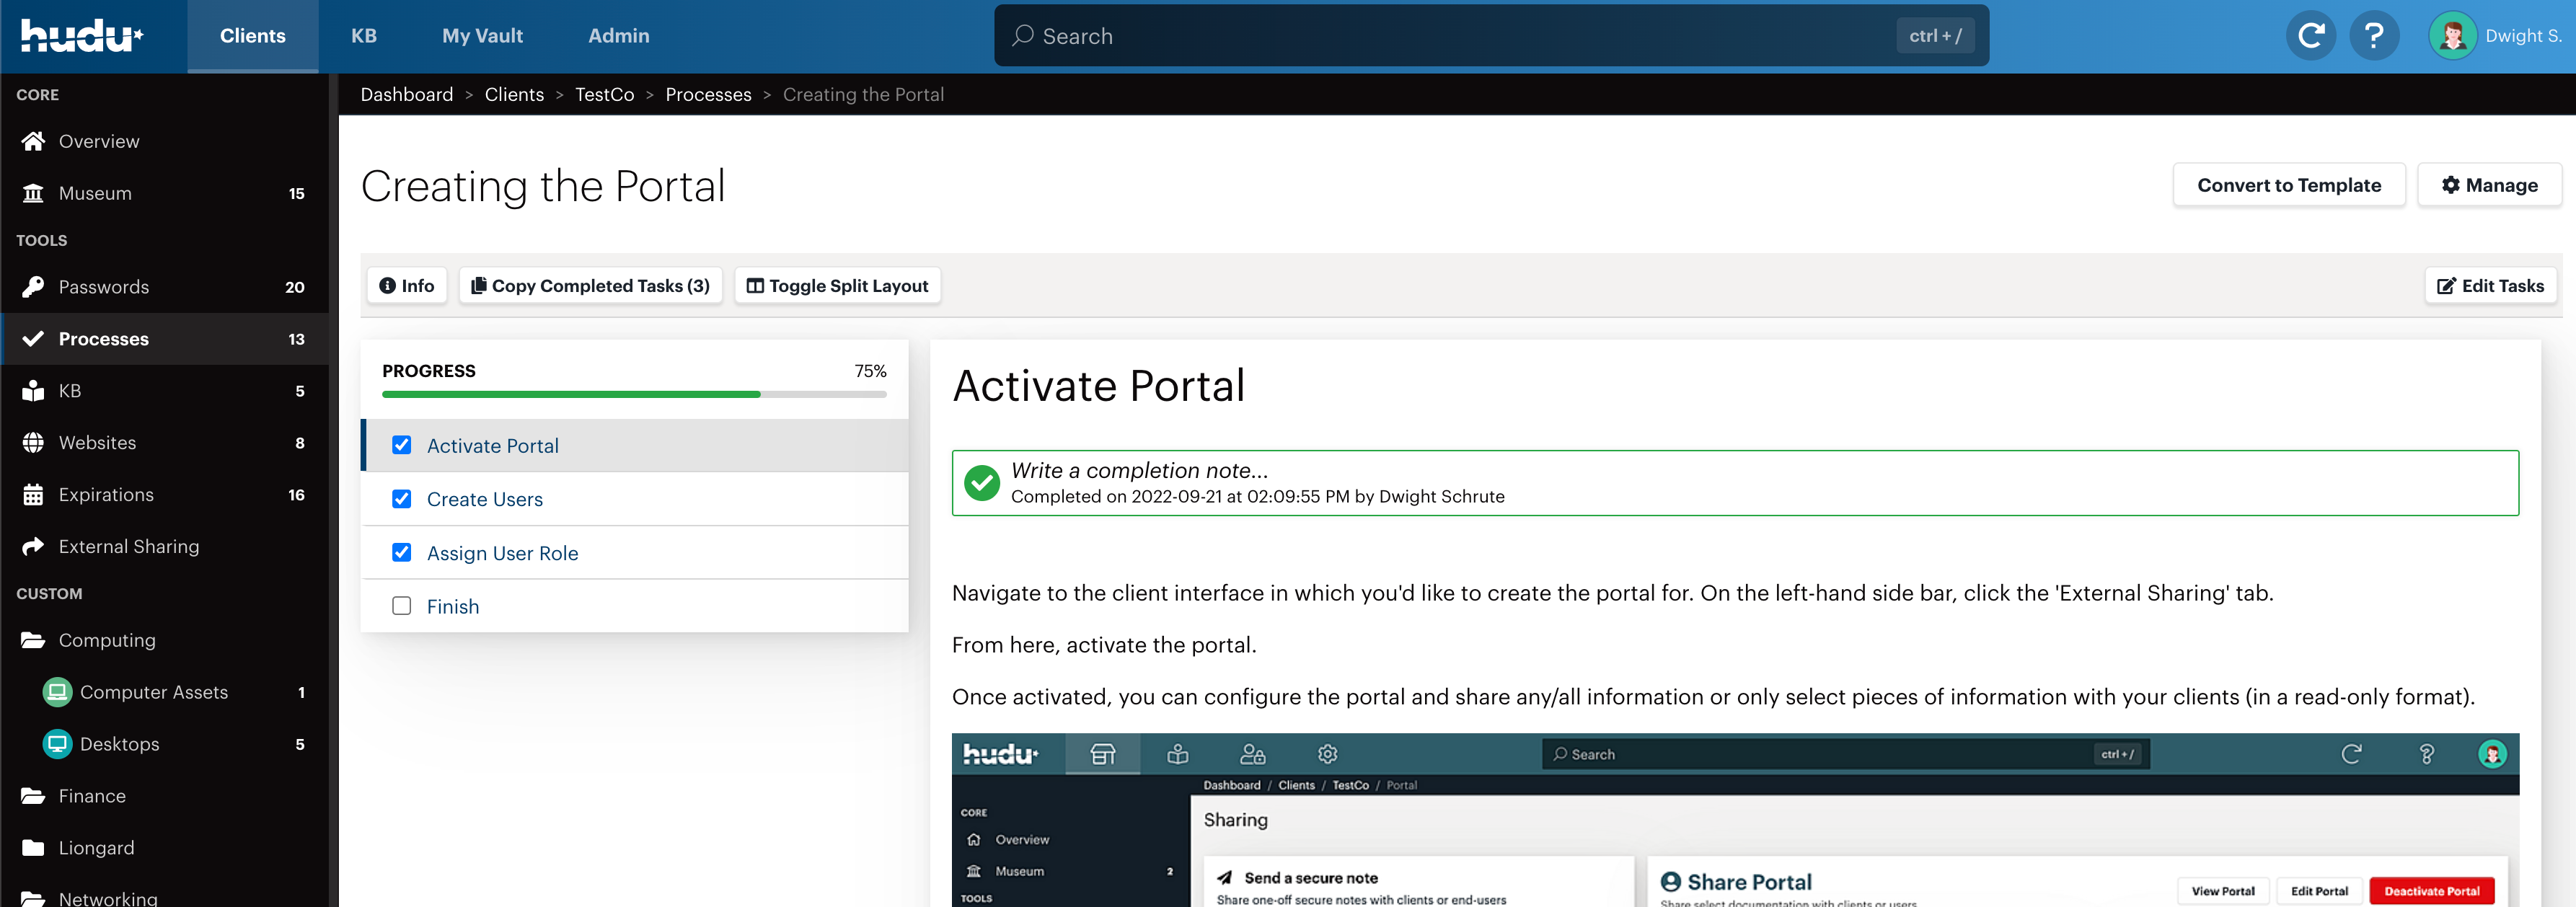Select the Museum icon in sidebar
The image size is (2576, 907).
click(34, 193)
